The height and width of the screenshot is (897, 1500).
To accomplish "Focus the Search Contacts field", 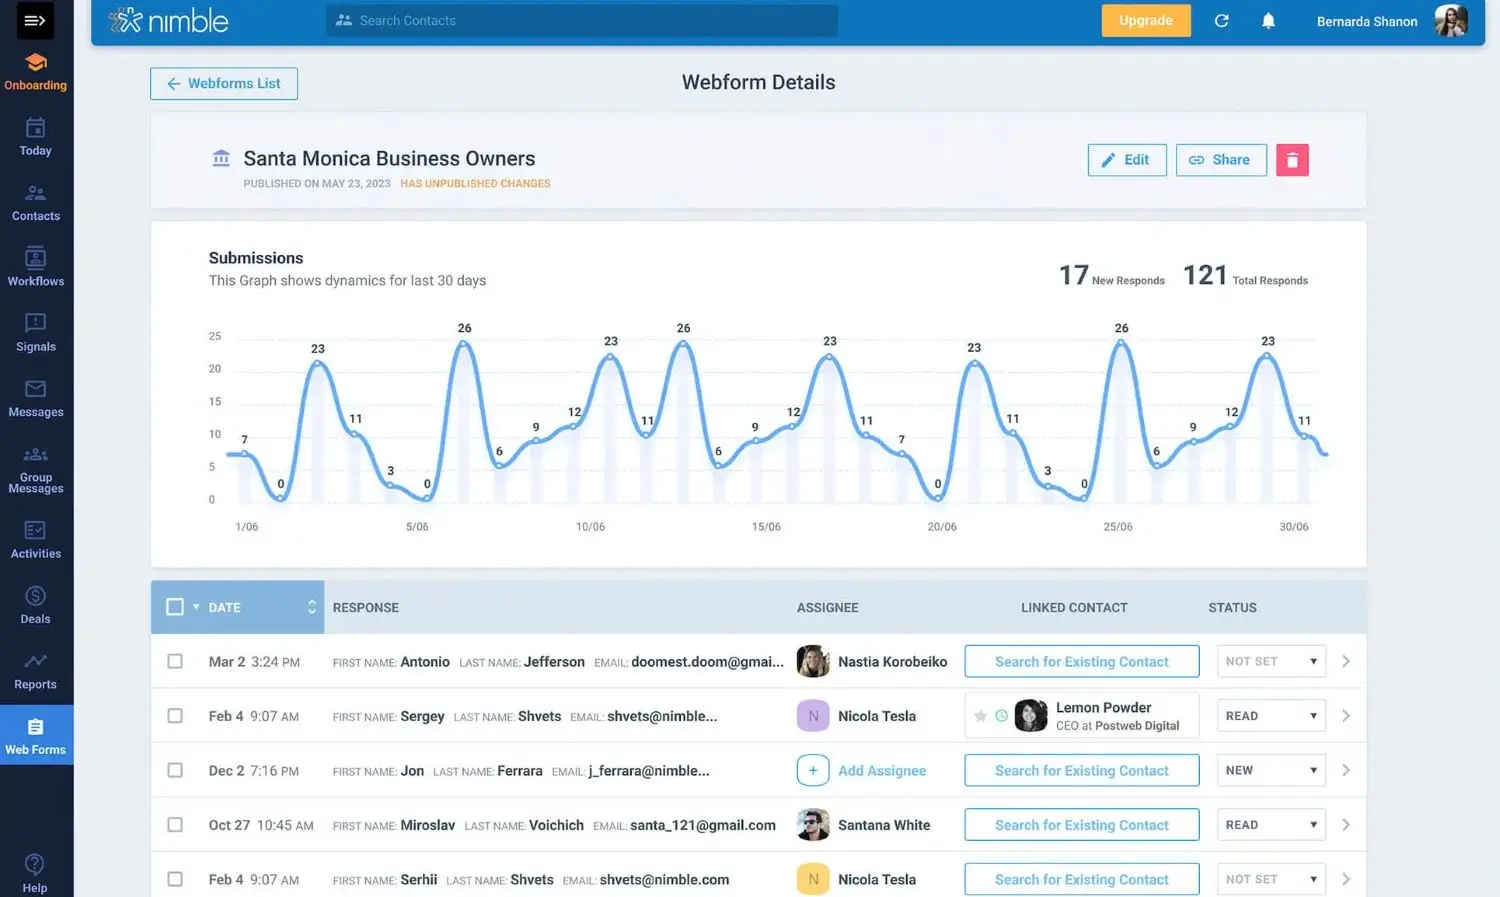I will point(582,21).
